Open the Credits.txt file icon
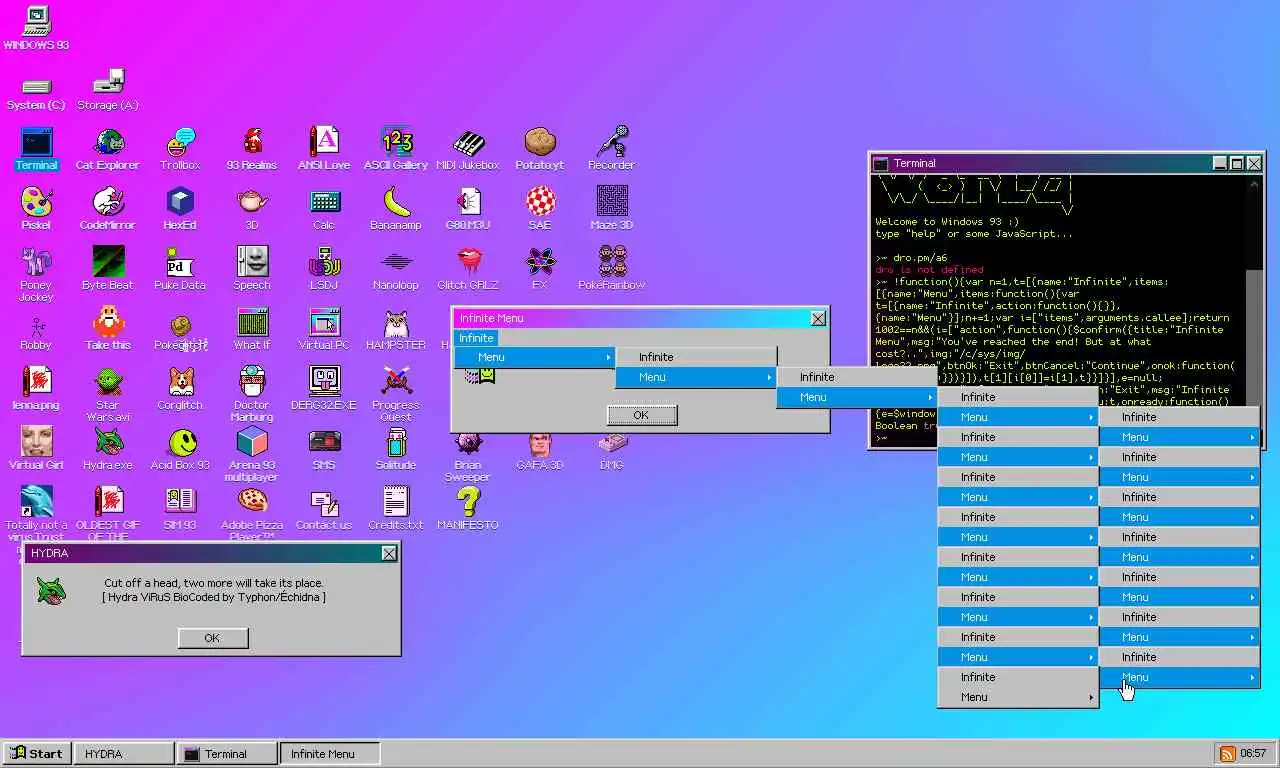Image resolution: width=1280 pixels, height=768 pixels. pyautogui.click(x=396, y=508)
